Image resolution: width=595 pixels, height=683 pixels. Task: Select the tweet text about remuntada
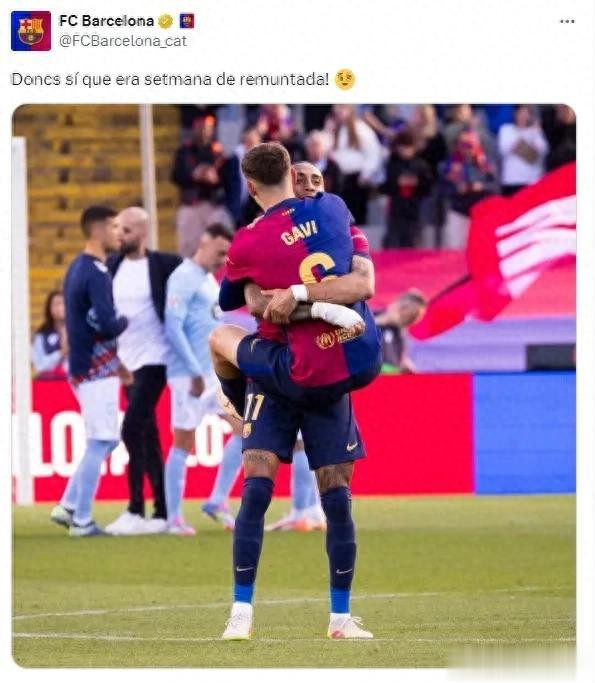click(x=170, y=79)
